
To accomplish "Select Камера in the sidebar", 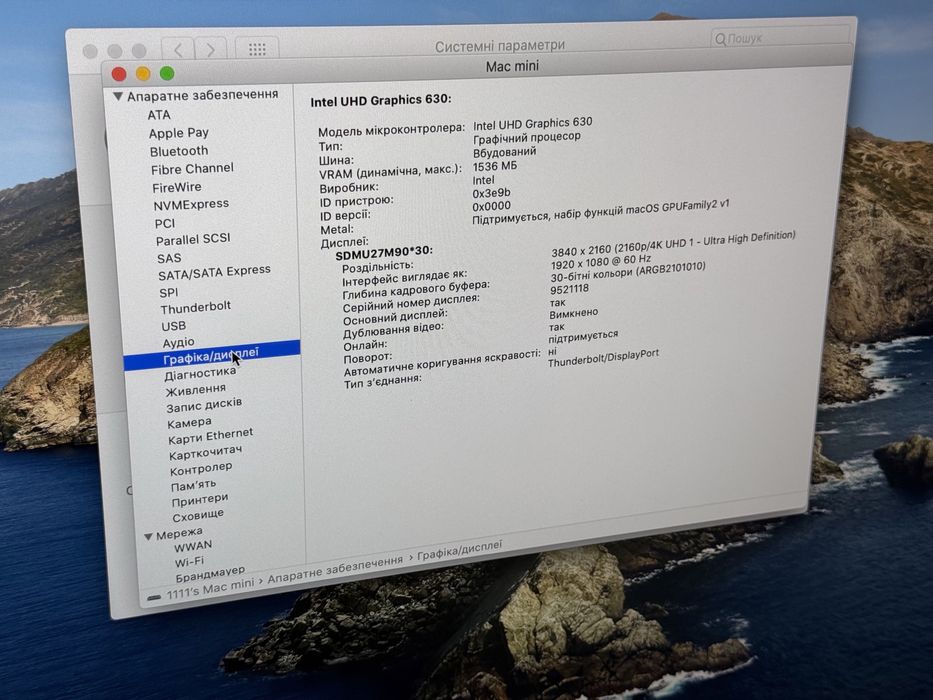I will point(189,423).
